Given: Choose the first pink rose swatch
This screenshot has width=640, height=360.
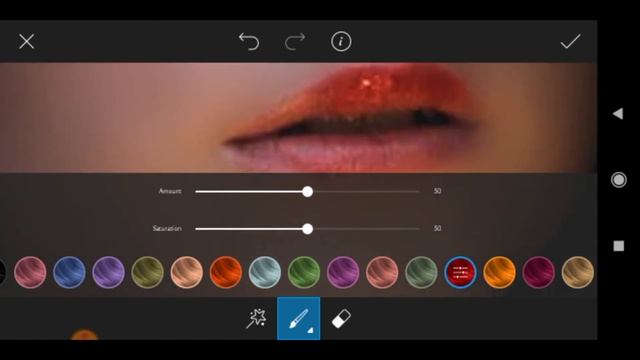Looking at the screenshot, I should point(30,272).
